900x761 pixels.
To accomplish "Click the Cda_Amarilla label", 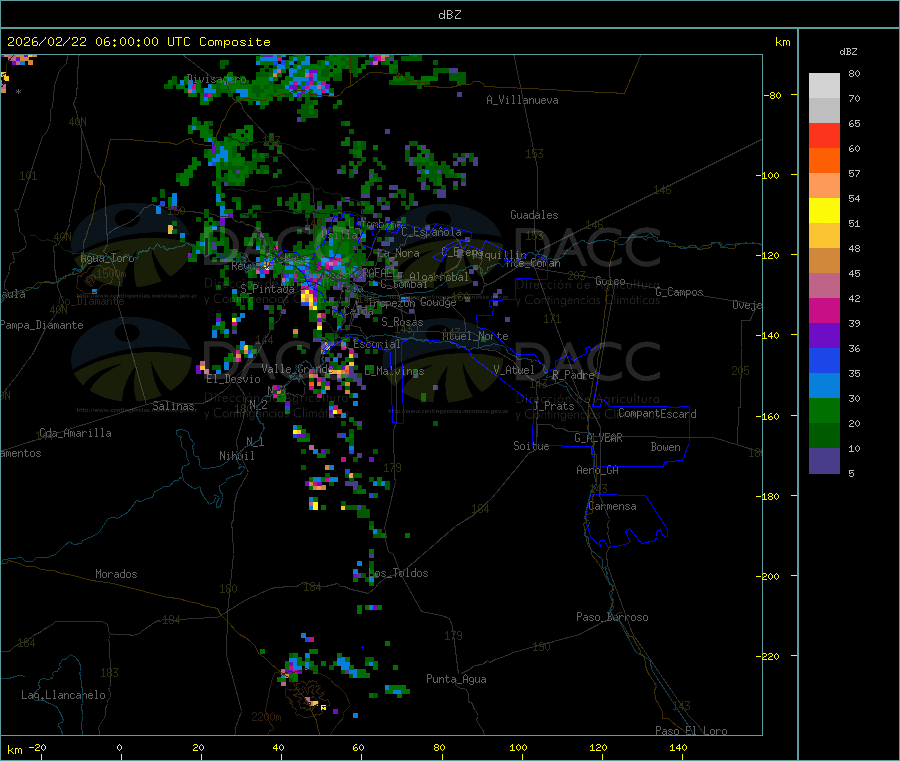I will click(75, 433).
